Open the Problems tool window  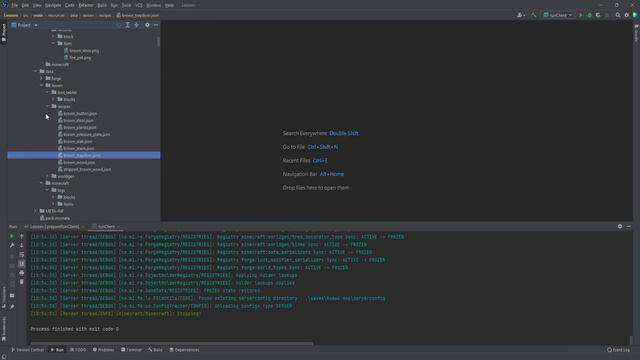[103, 350]
